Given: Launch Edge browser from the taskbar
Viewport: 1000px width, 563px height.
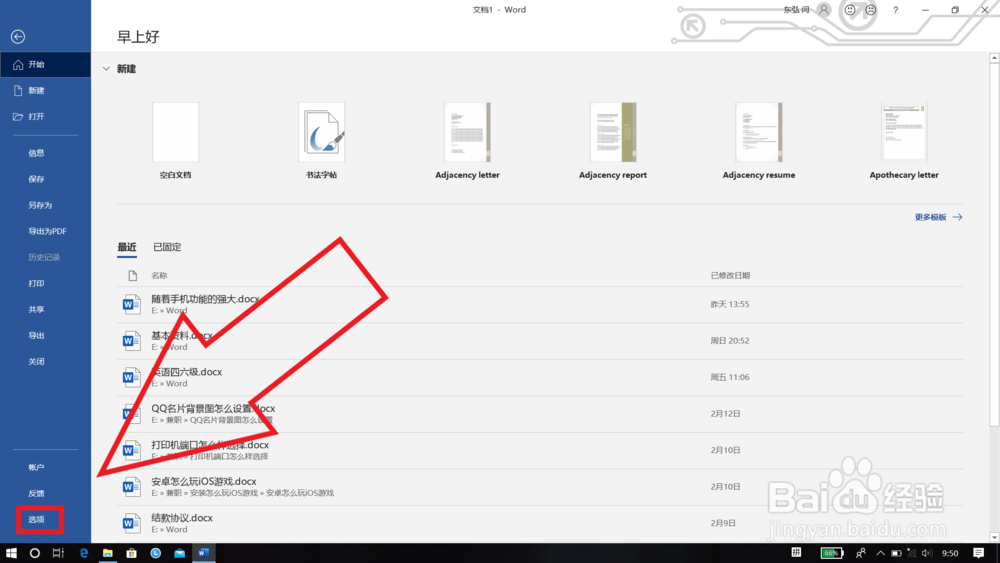Looking at the screenshot, I should coord(84,553).
